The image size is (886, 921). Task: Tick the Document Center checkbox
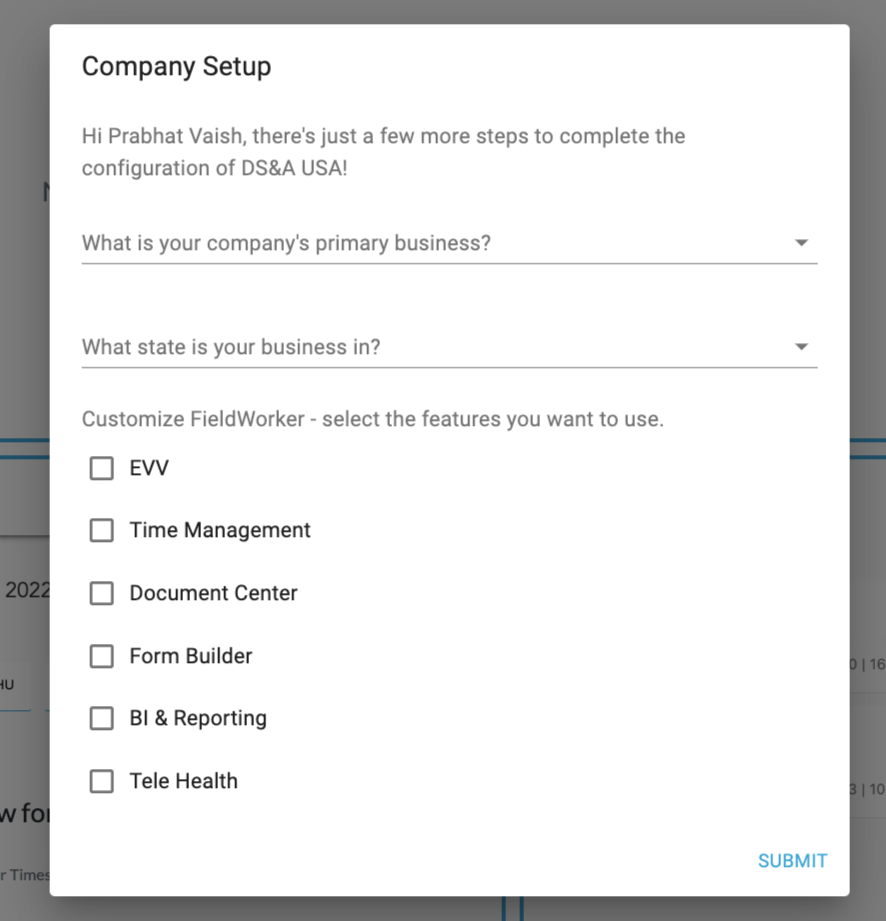point(102,593)
